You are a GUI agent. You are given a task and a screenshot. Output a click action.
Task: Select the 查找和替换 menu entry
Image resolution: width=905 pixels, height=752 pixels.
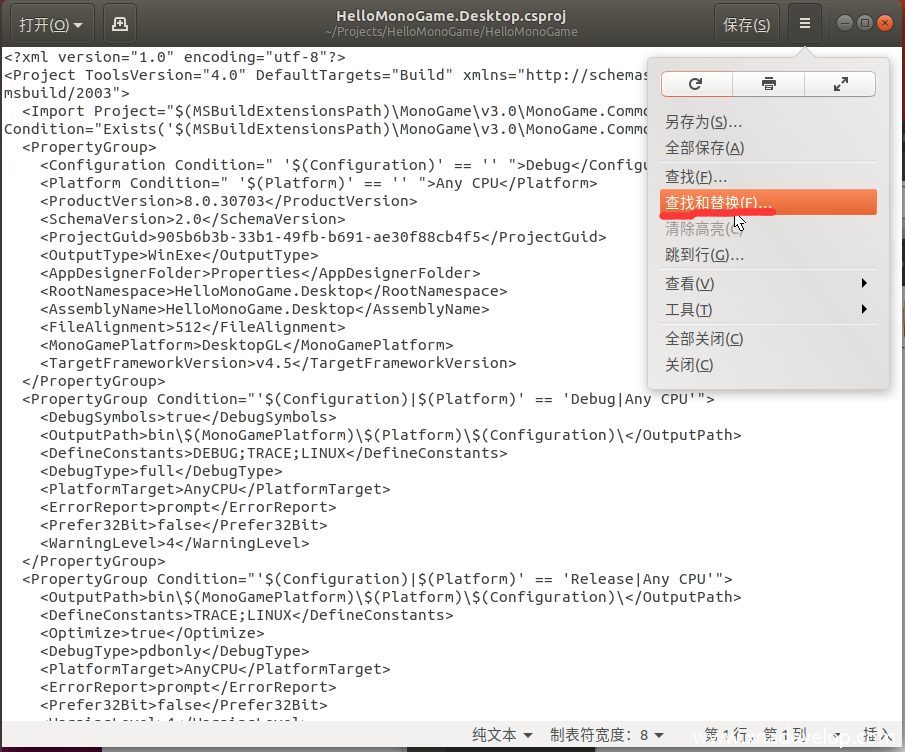click(x=718, y=203)
